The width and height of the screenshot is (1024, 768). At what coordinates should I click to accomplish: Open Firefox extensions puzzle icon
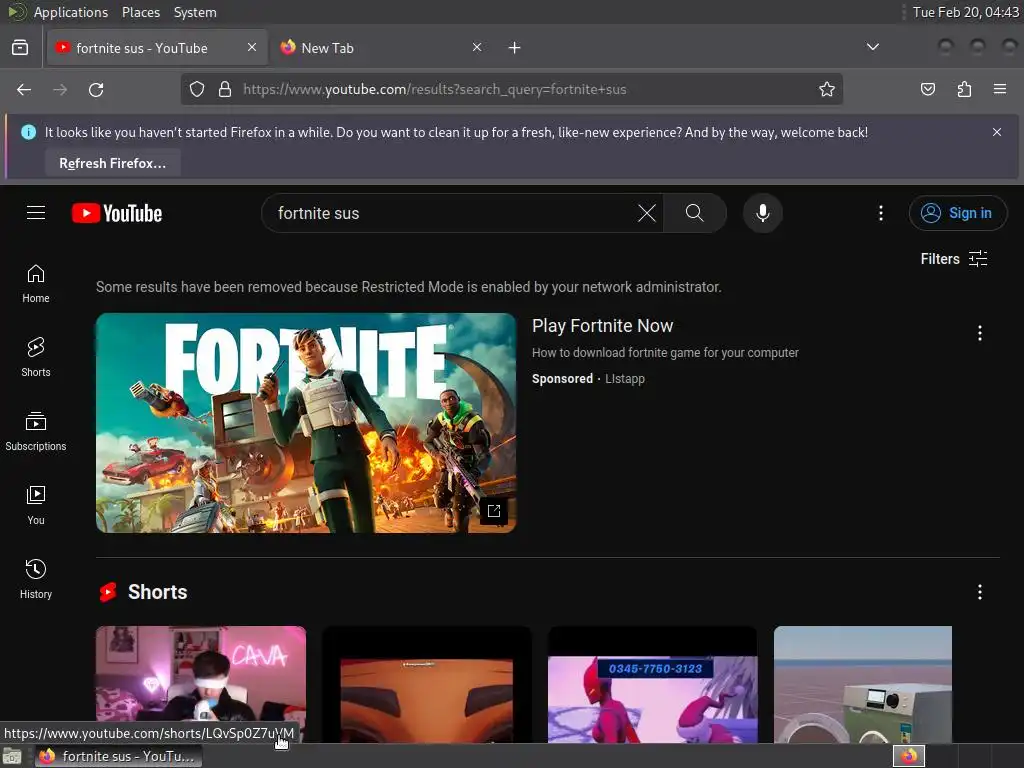tap(964, 89)
